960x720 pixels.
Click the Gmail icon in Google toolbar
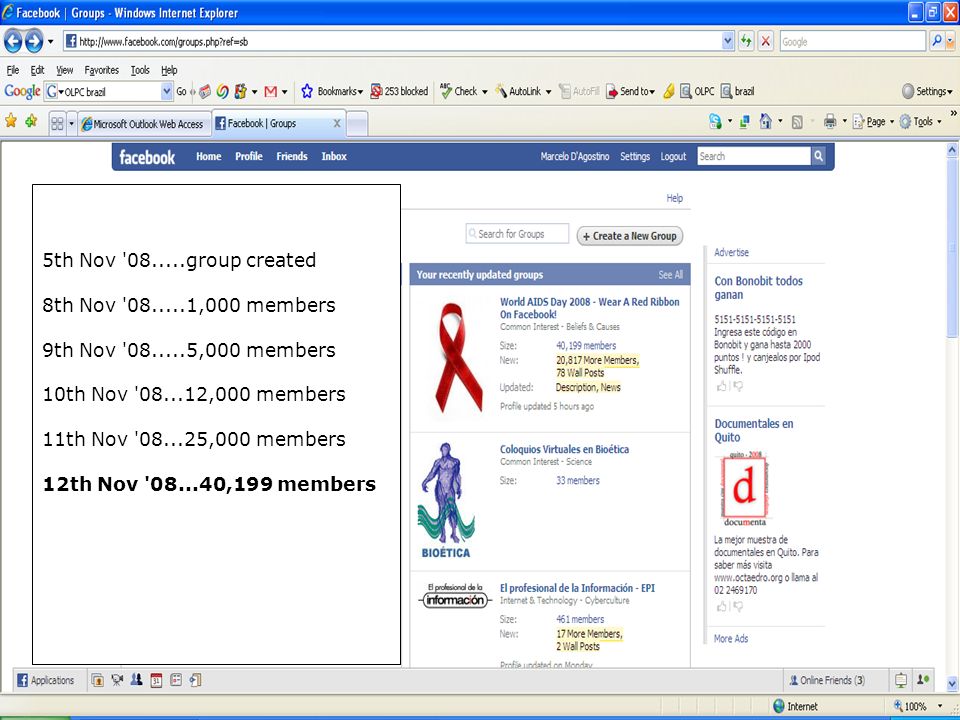pos(271,92)
